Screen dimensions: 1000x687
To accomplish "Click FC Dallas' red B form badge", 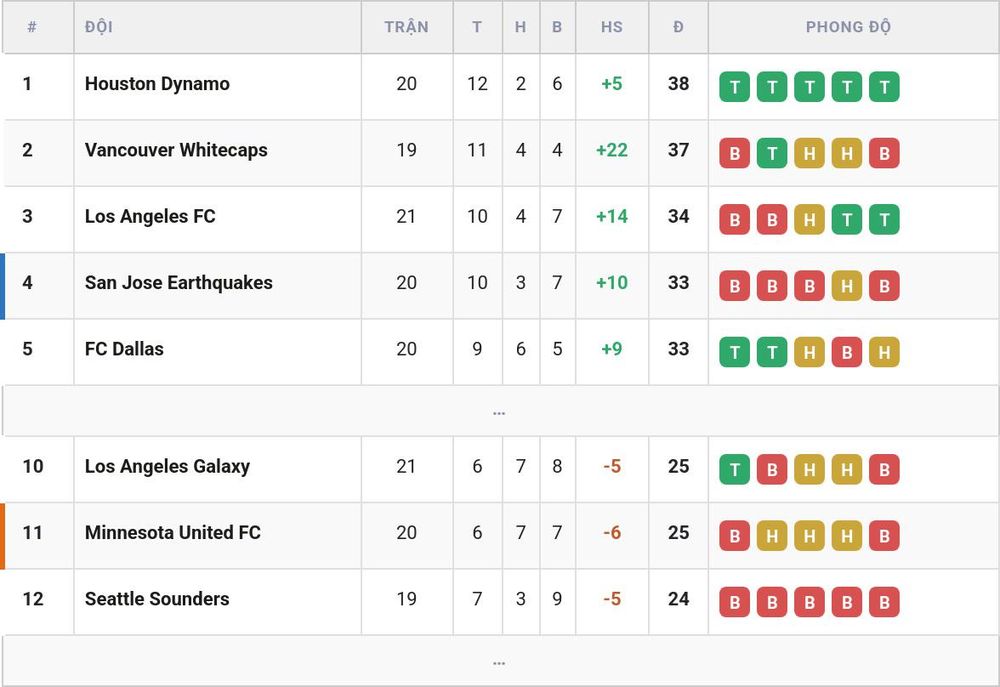I will click(846, 352).
